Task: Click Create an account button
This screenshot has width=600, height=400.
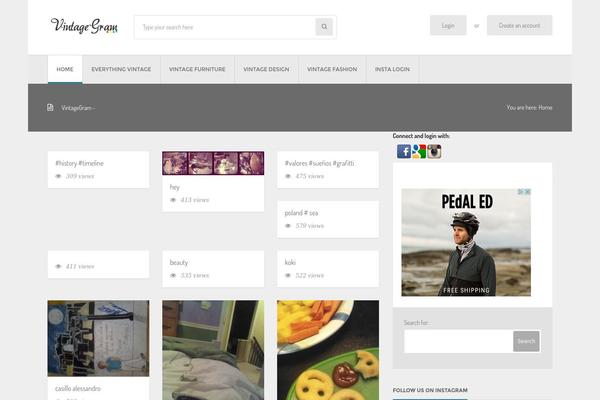Action: [519, 26]
